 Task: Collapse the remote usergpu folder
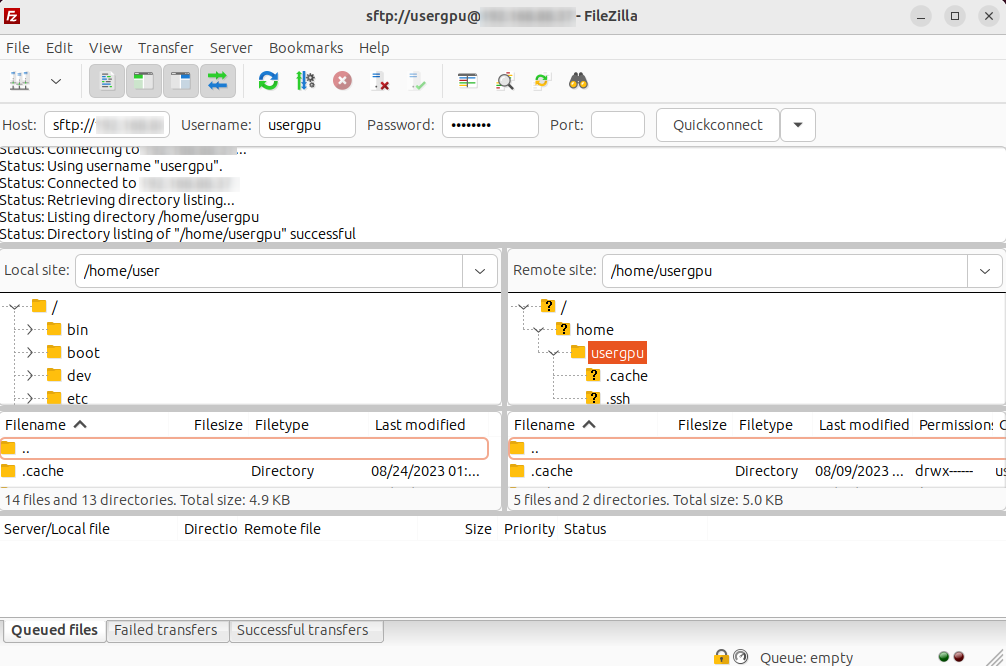tap(554, 353)
